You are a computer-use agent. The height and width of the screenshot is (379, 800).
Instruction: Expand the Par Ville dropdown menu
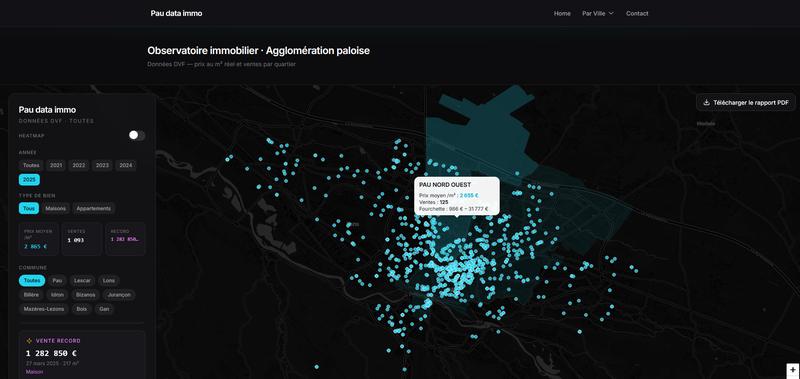pyautogui.click(x=598, y=13)
